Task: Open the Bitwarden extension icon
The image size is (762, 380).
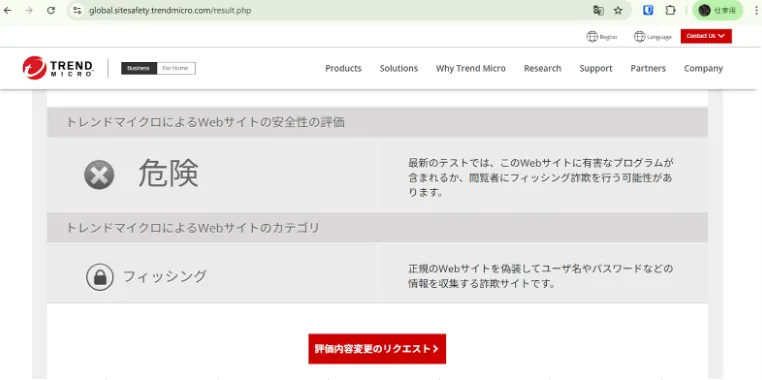Action: [x=648, y=10]
